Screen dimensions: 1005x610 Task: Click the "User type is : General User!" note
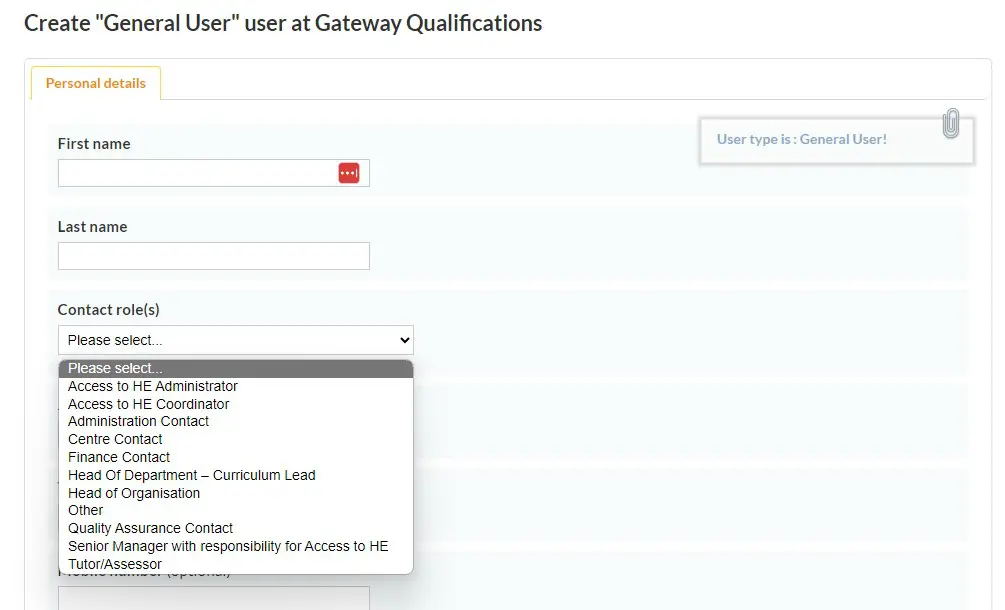coord(802,139)
